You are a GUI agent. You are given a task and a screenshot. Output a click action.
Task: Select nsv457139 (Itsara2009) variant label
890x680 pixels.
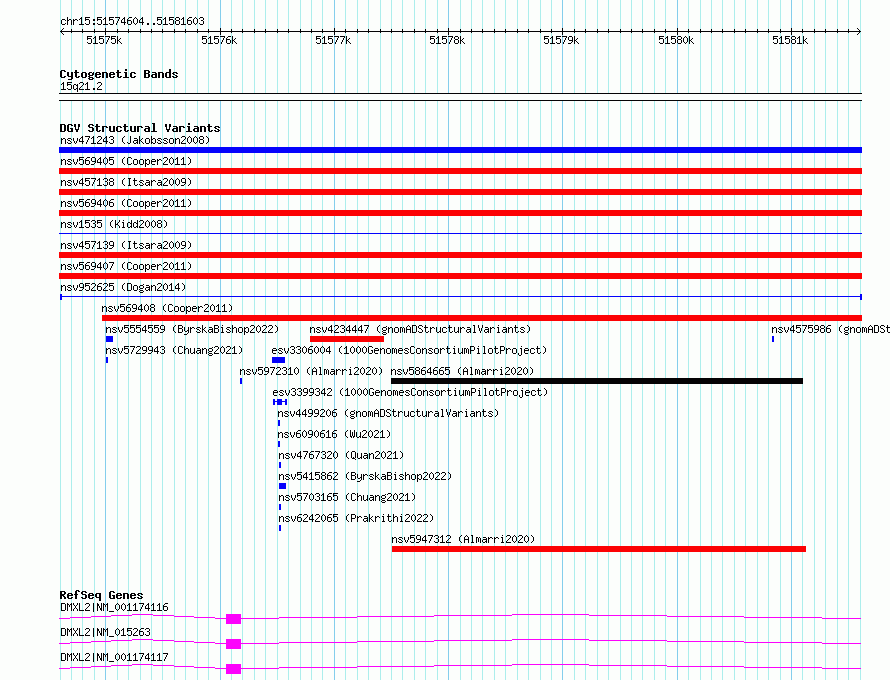[126, 245]
